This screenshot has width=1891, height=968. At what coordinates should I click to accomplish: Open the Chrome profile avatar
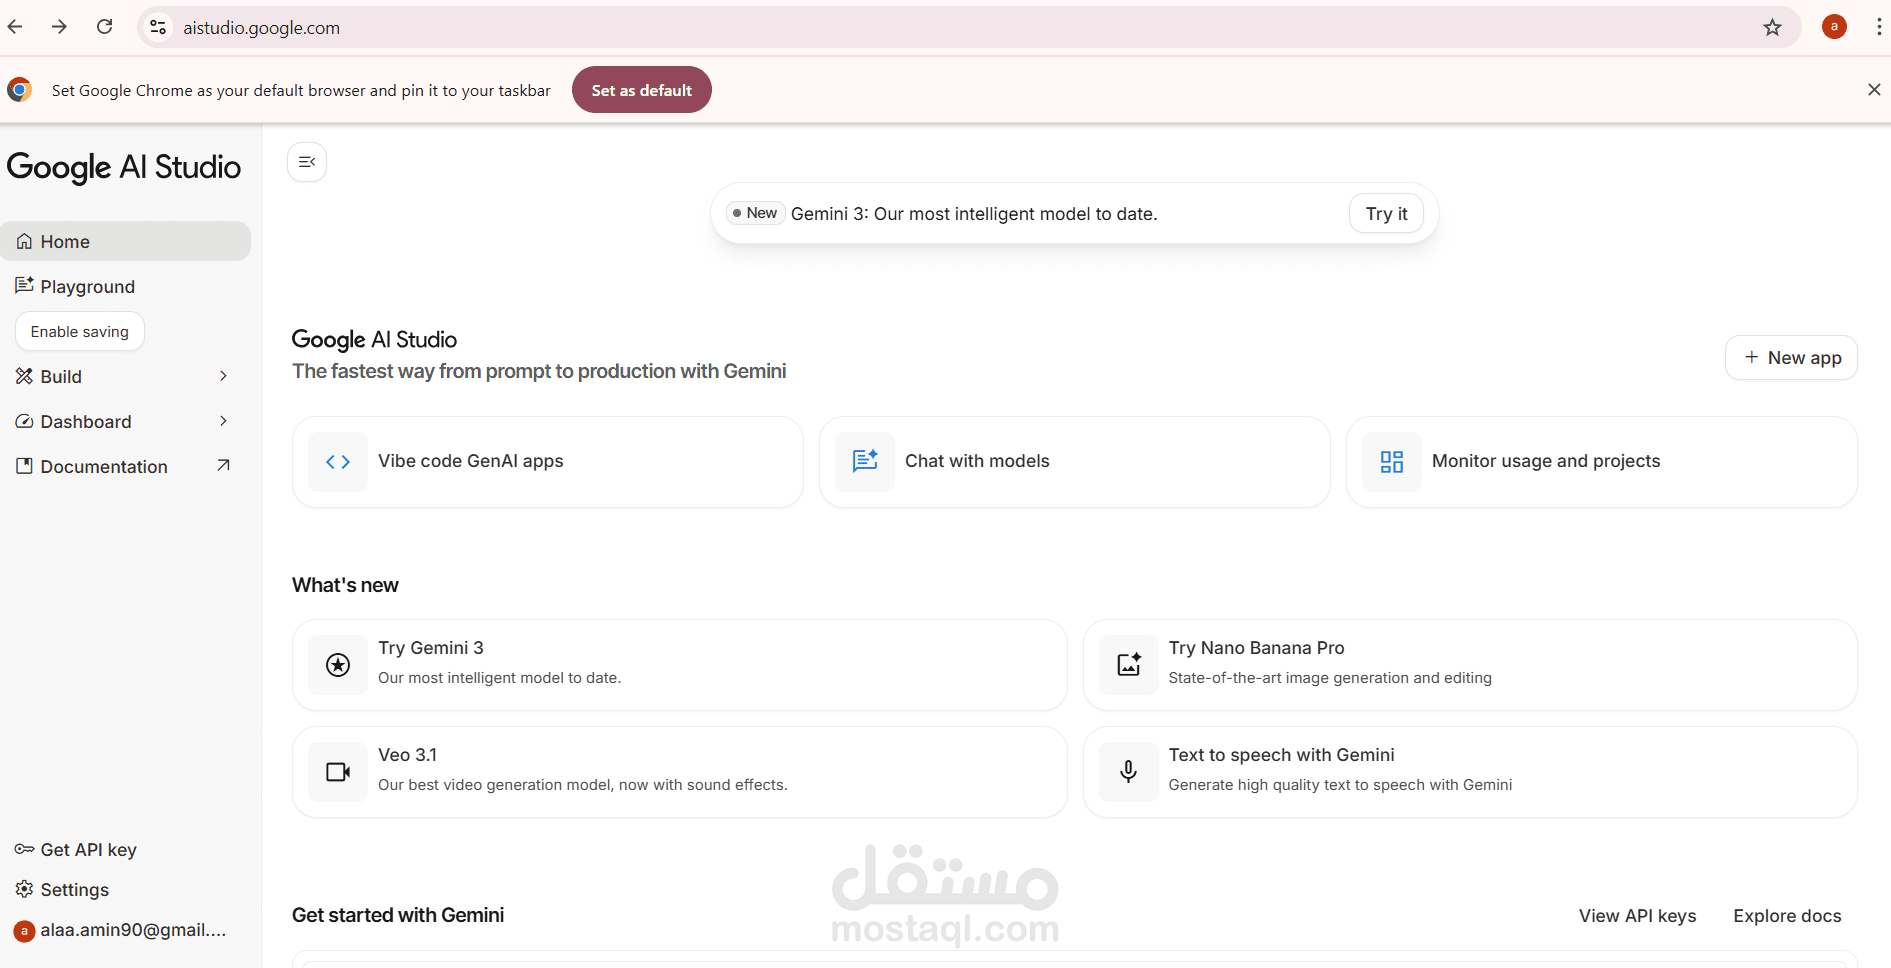click(x=1834, y=27)
